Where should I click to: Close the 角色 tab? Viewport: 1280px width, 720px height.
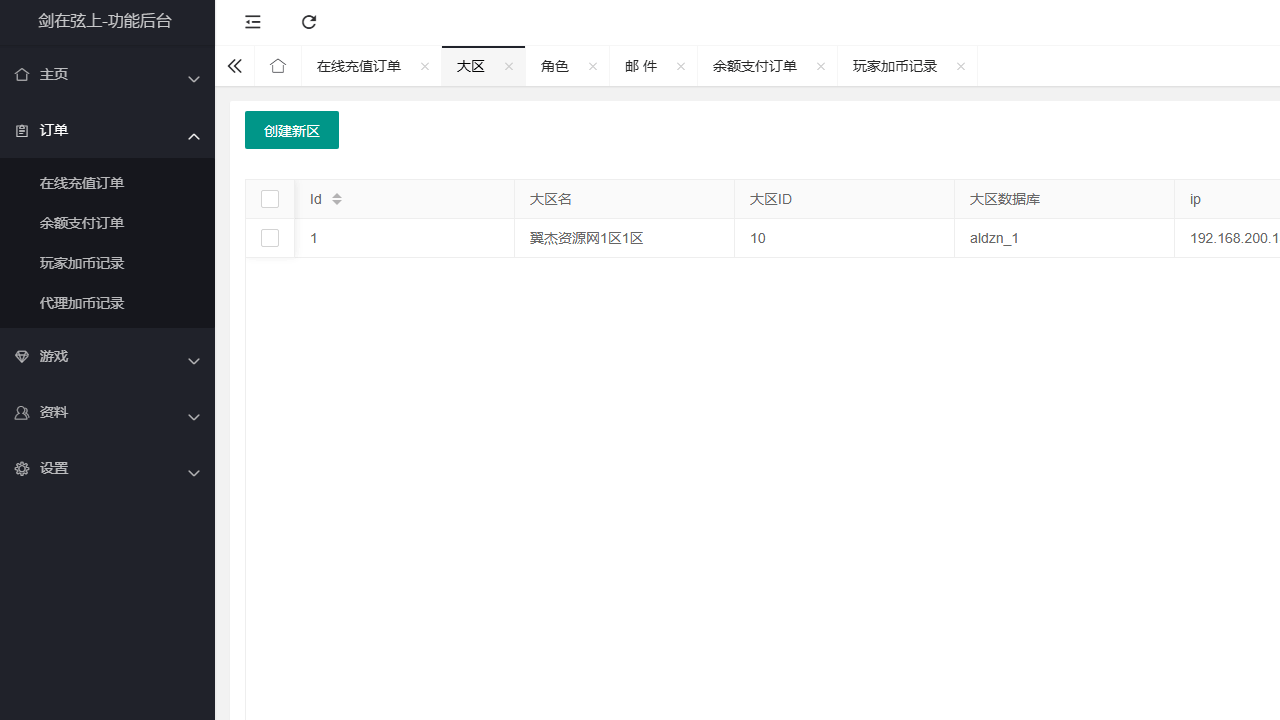point(593,66)
